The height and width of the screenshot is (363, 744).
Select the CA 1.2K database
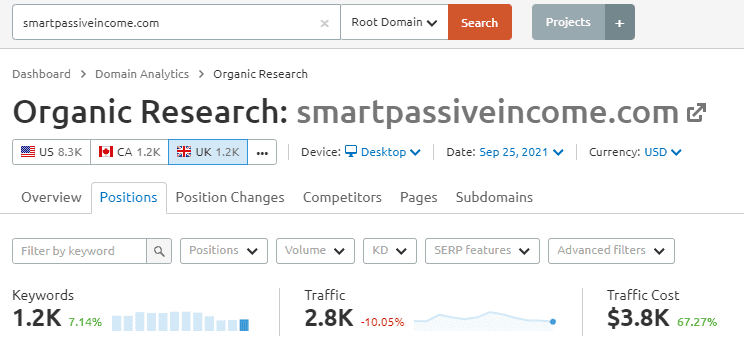(x=129, y=152)
